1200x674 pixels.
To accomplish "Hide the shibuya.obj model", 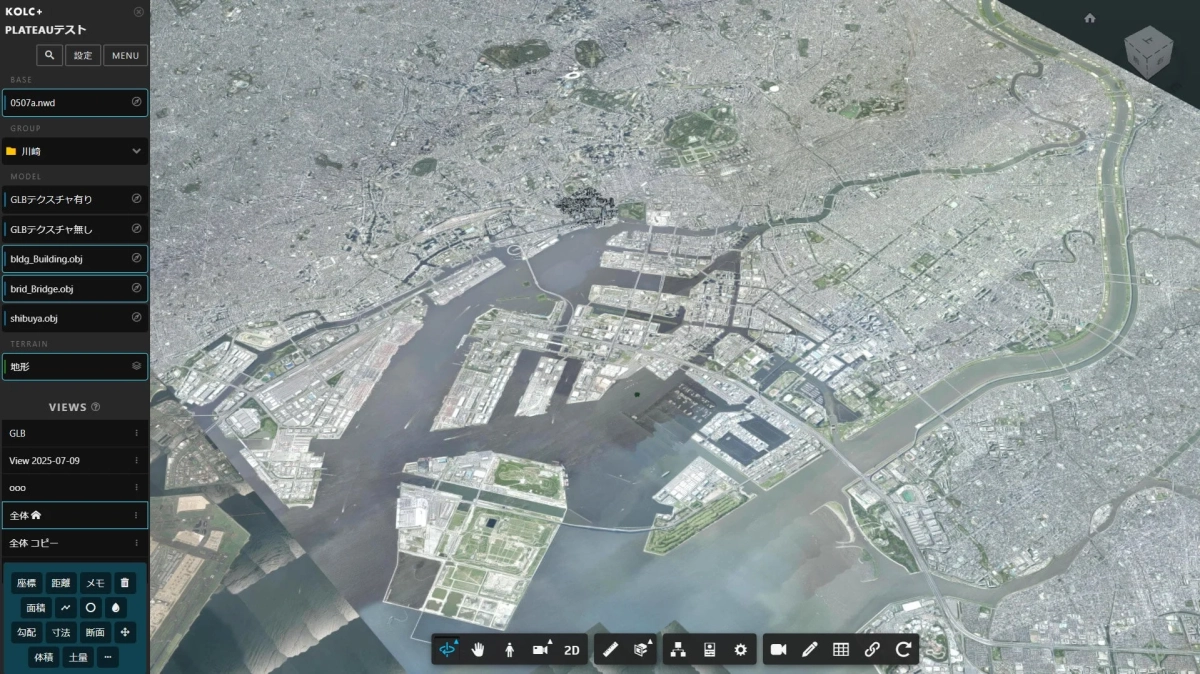I will [138, 317].
